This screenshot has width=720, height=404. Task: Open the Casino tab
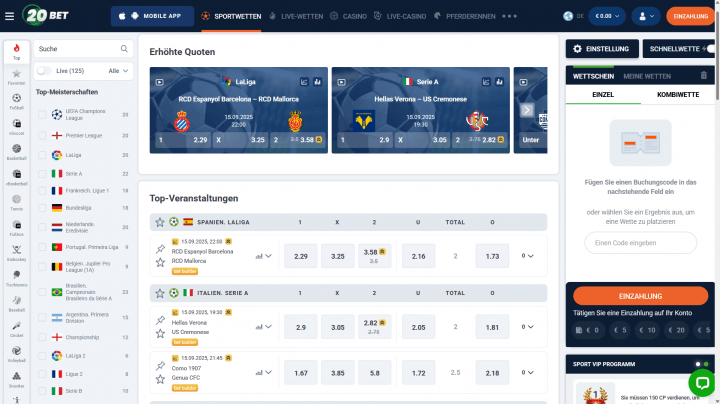349,16
